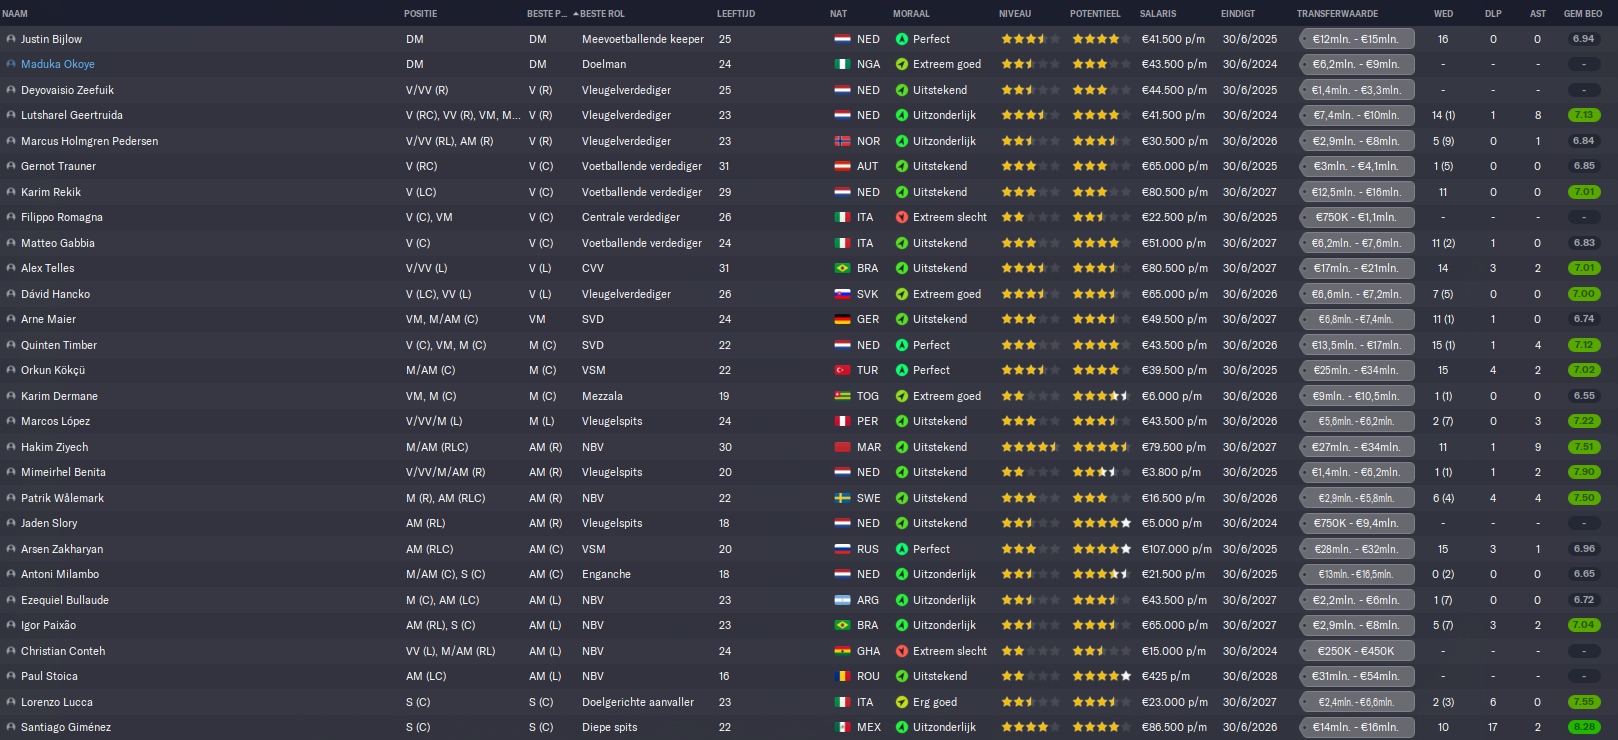1618x740 pixels.
Task: Click the Nigeria flag in Maduka Okoye's row
Action: (x=843, y=64)
